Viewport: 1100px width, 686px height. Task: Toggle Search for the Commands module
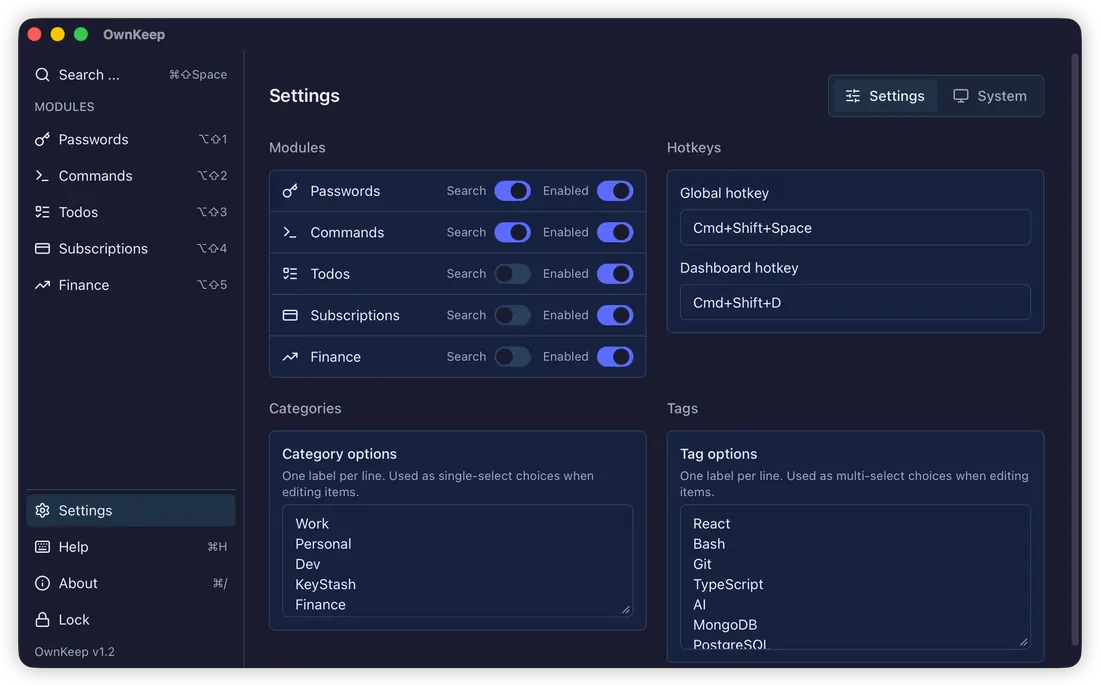click(512, 232)
